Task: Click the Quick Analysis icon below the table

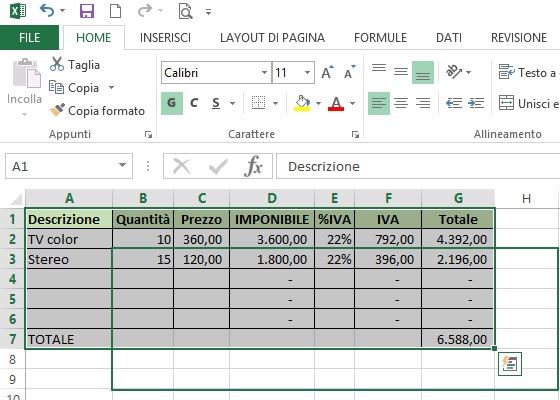Action: click(510, 364)
